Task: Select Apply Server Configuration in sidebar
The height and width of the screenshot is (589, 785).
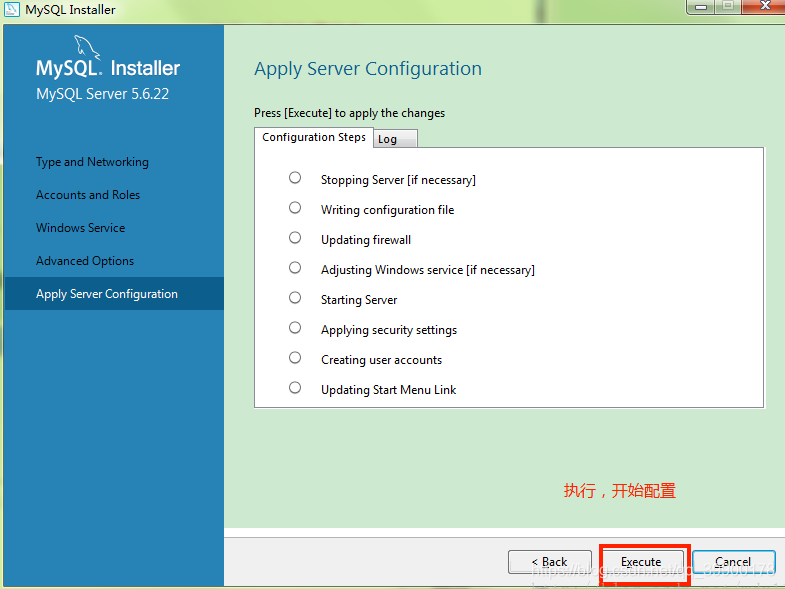Action: (114, 293)
